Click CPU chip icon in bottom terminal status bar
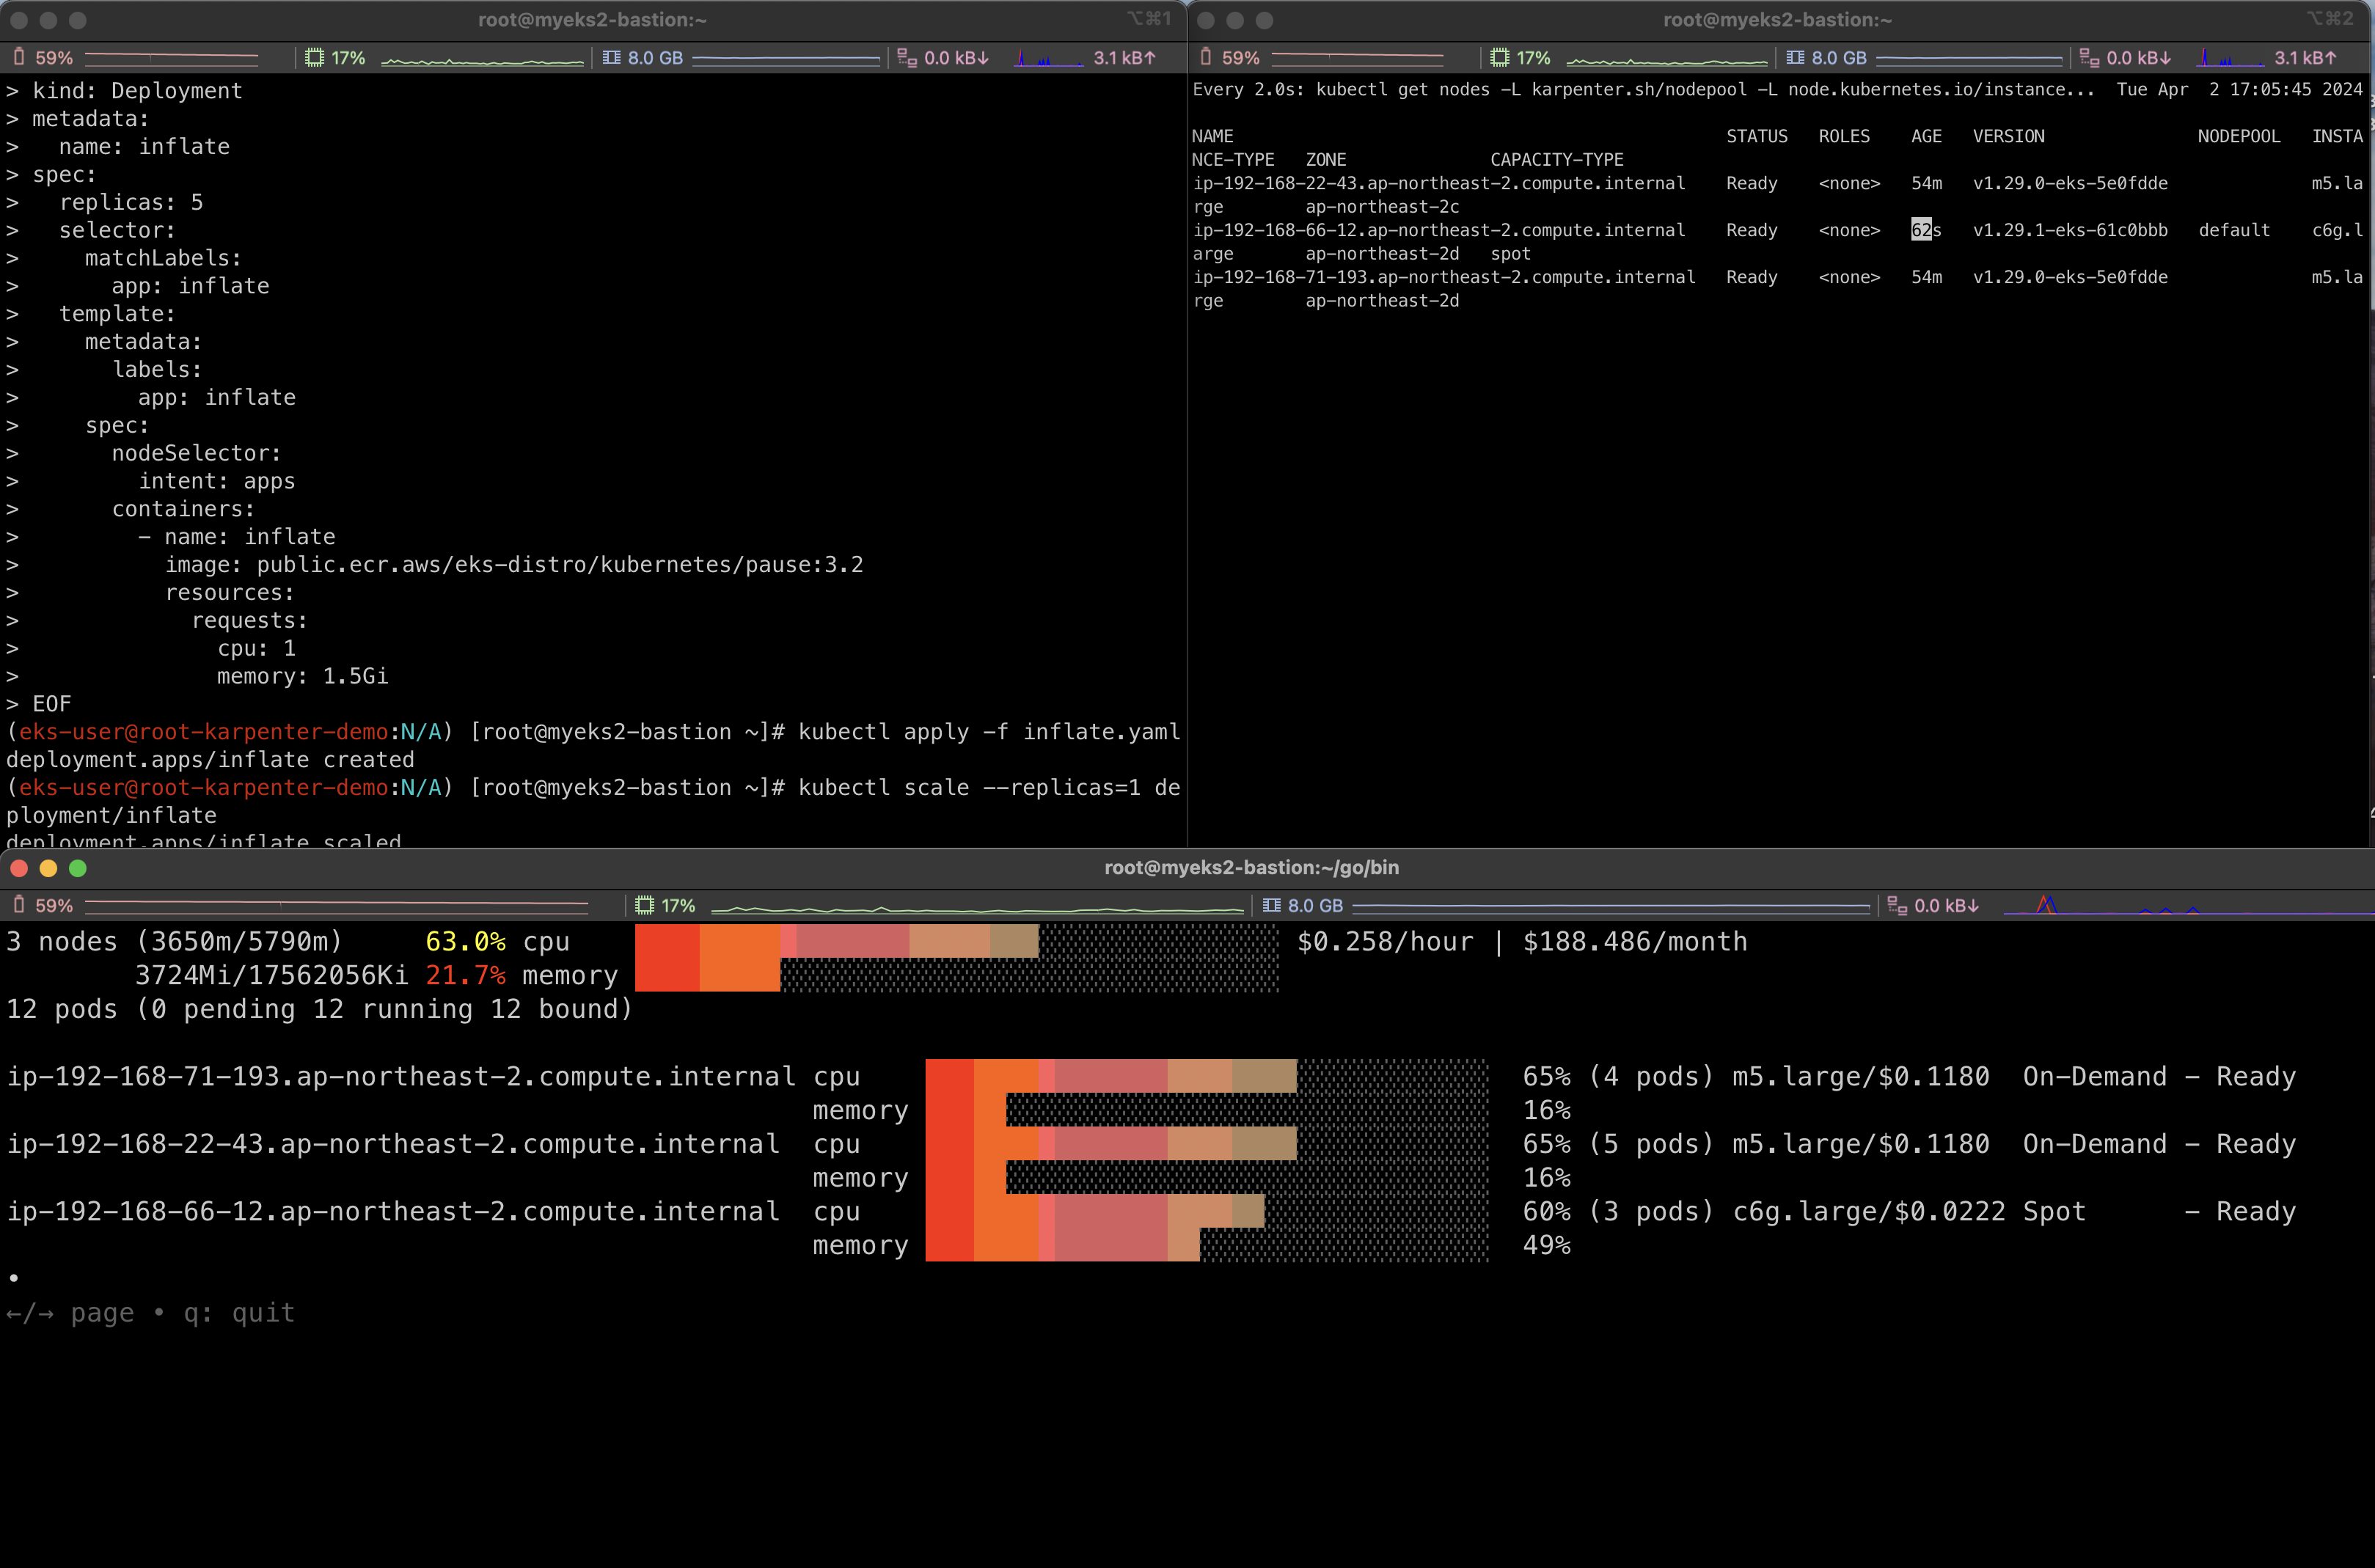 644,906
